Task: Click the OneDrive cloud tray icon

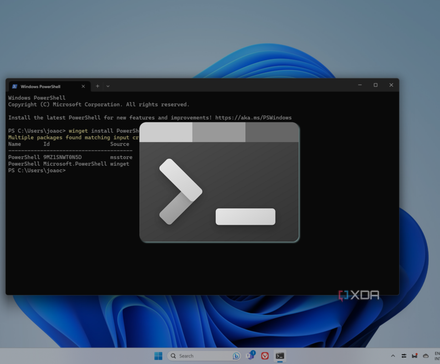Action: coord(426,356)
